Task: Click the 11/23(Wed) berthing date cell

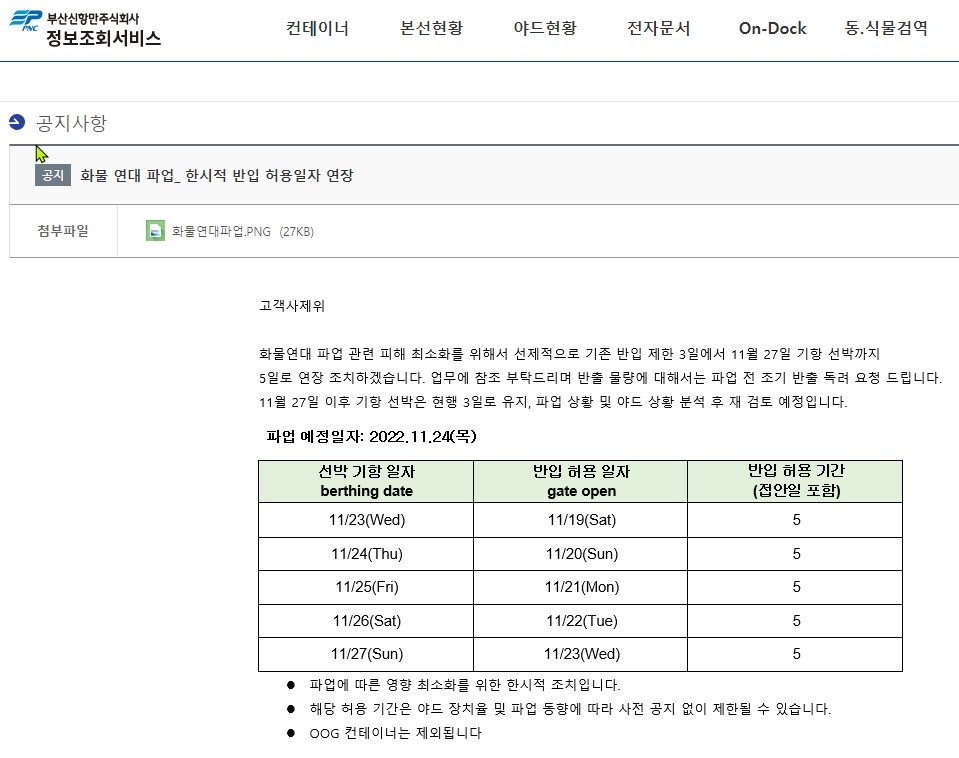Action: pyautogui.click(x=366, y=520)
